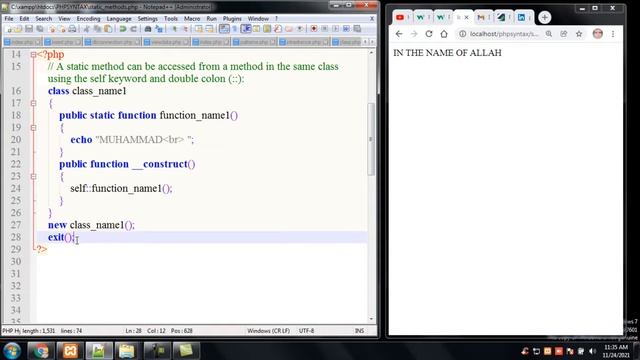Click the browser Home icon

pos(444,34)
